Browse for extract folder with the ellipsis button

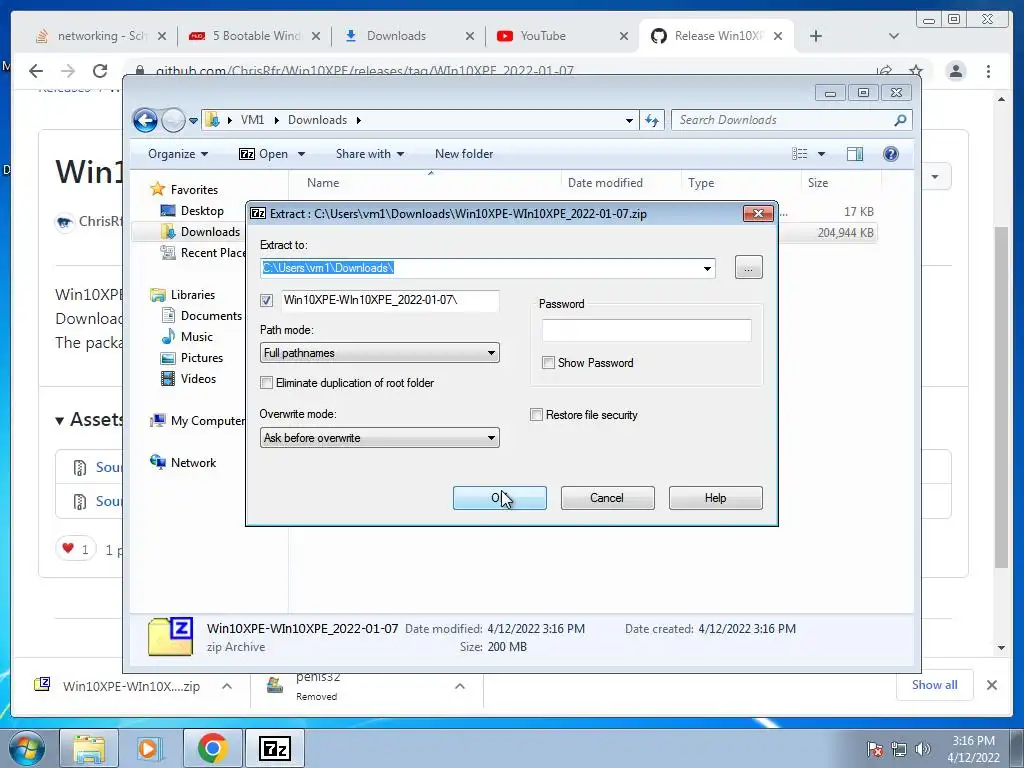coord(748,268)
